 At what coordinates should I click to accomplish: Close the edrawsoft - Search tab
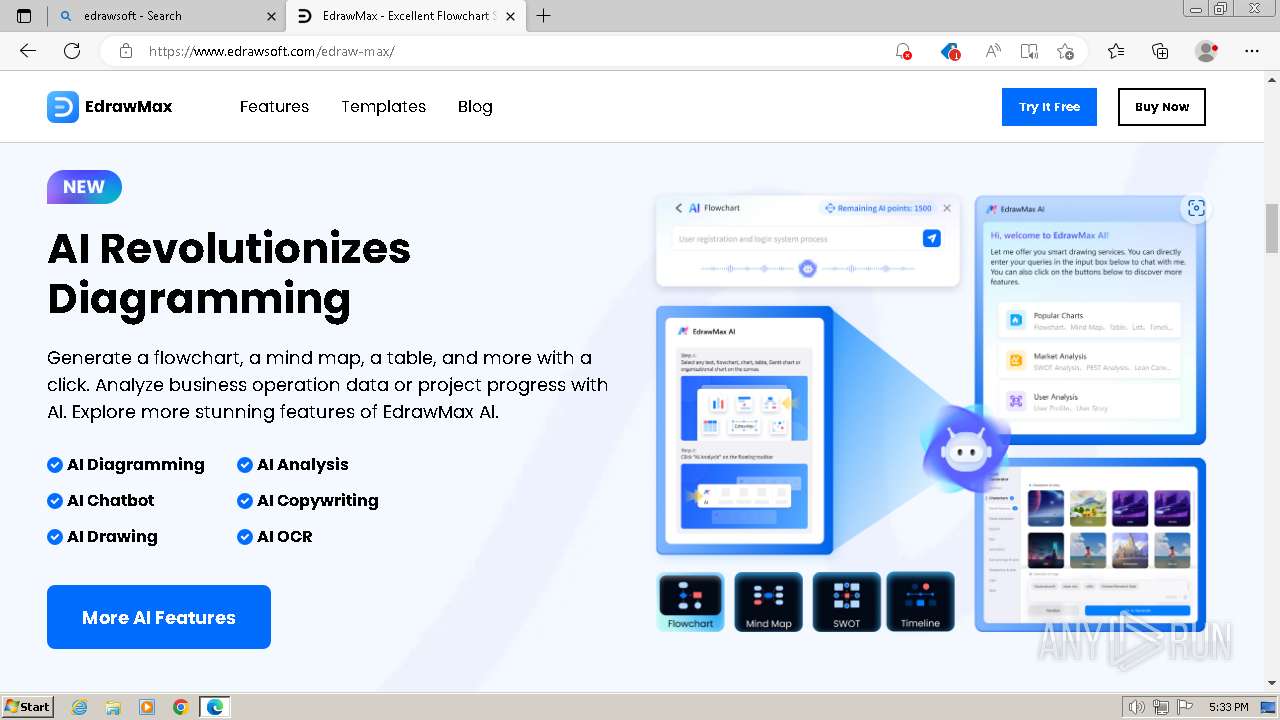pyautogui.click(x=272, y=16)
